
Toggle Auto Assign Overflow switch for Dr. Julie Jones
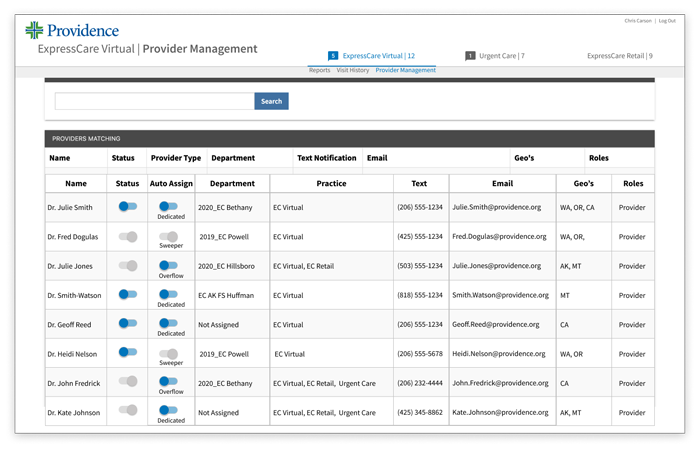[168, 265]
